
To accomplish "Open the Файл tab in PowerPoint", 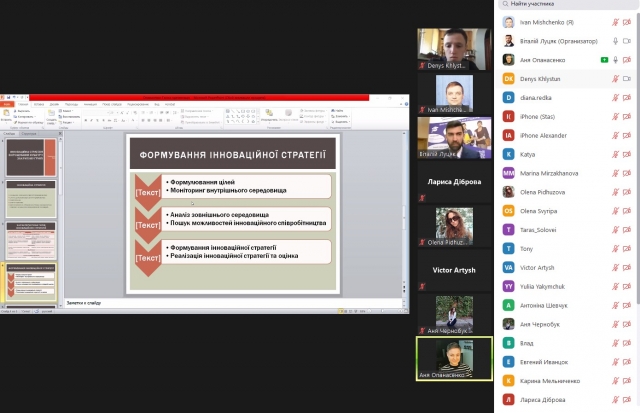I will click(x=7, y=104).
